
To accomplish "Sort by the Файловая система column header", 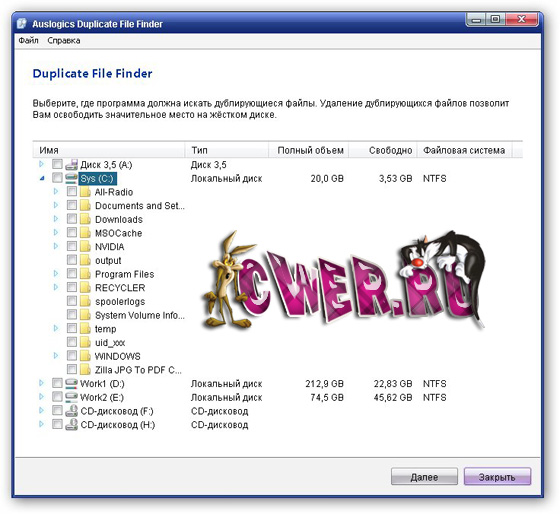I will click(464, 150).
